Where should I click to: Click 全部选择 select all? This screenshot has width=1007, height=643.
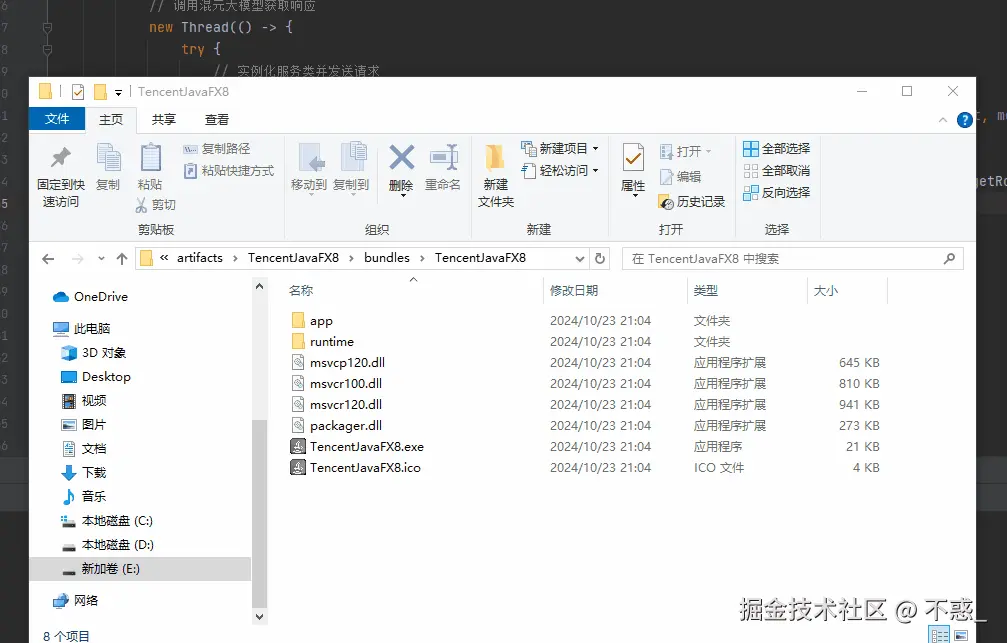point(776,149)
